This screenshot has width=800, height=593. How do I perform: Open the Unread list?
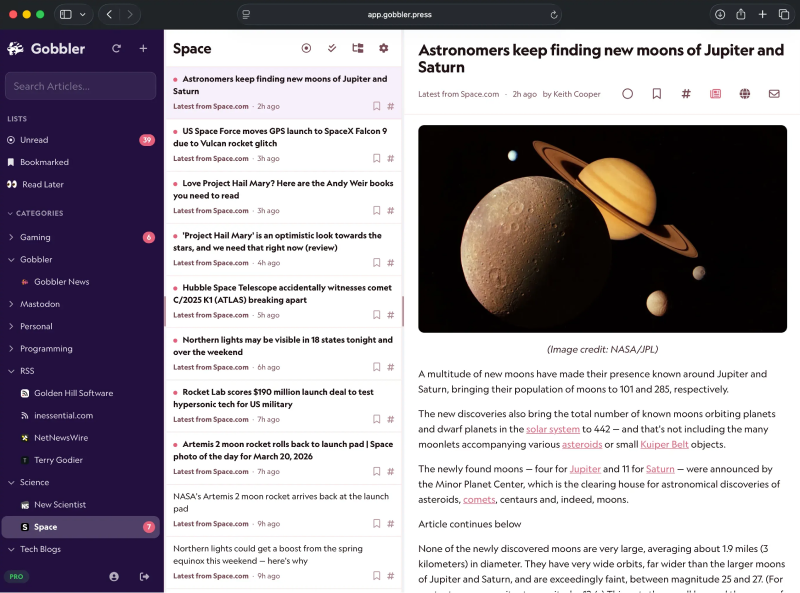click(x=81, y=140)
